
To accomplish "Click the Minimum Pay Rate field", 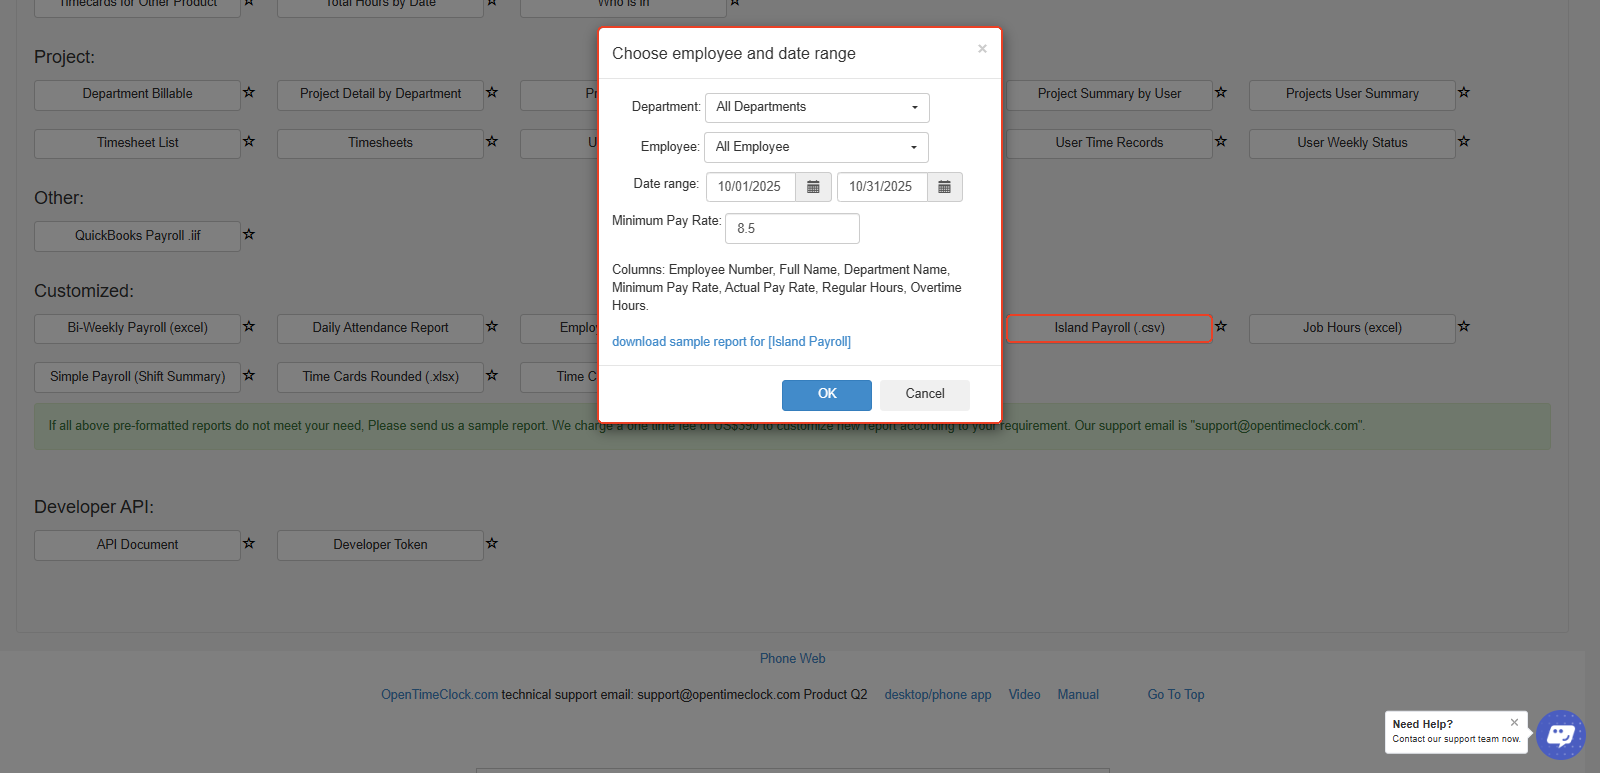I will [792, 228].
